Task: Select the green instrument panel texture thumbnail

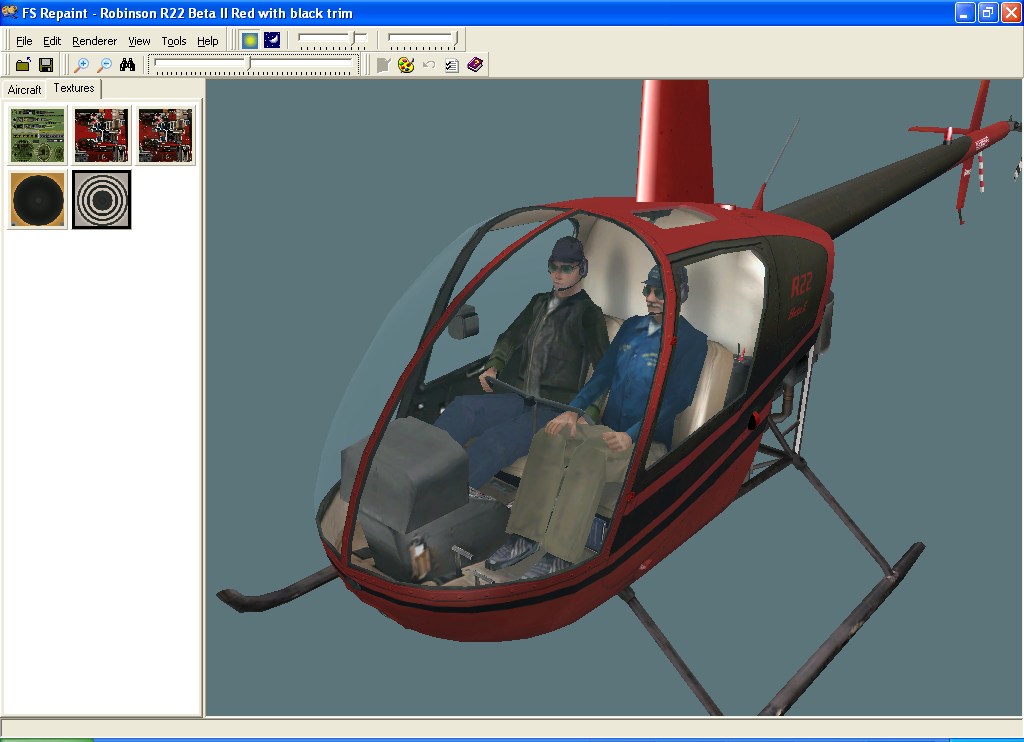Action: (x=38, y=135)
